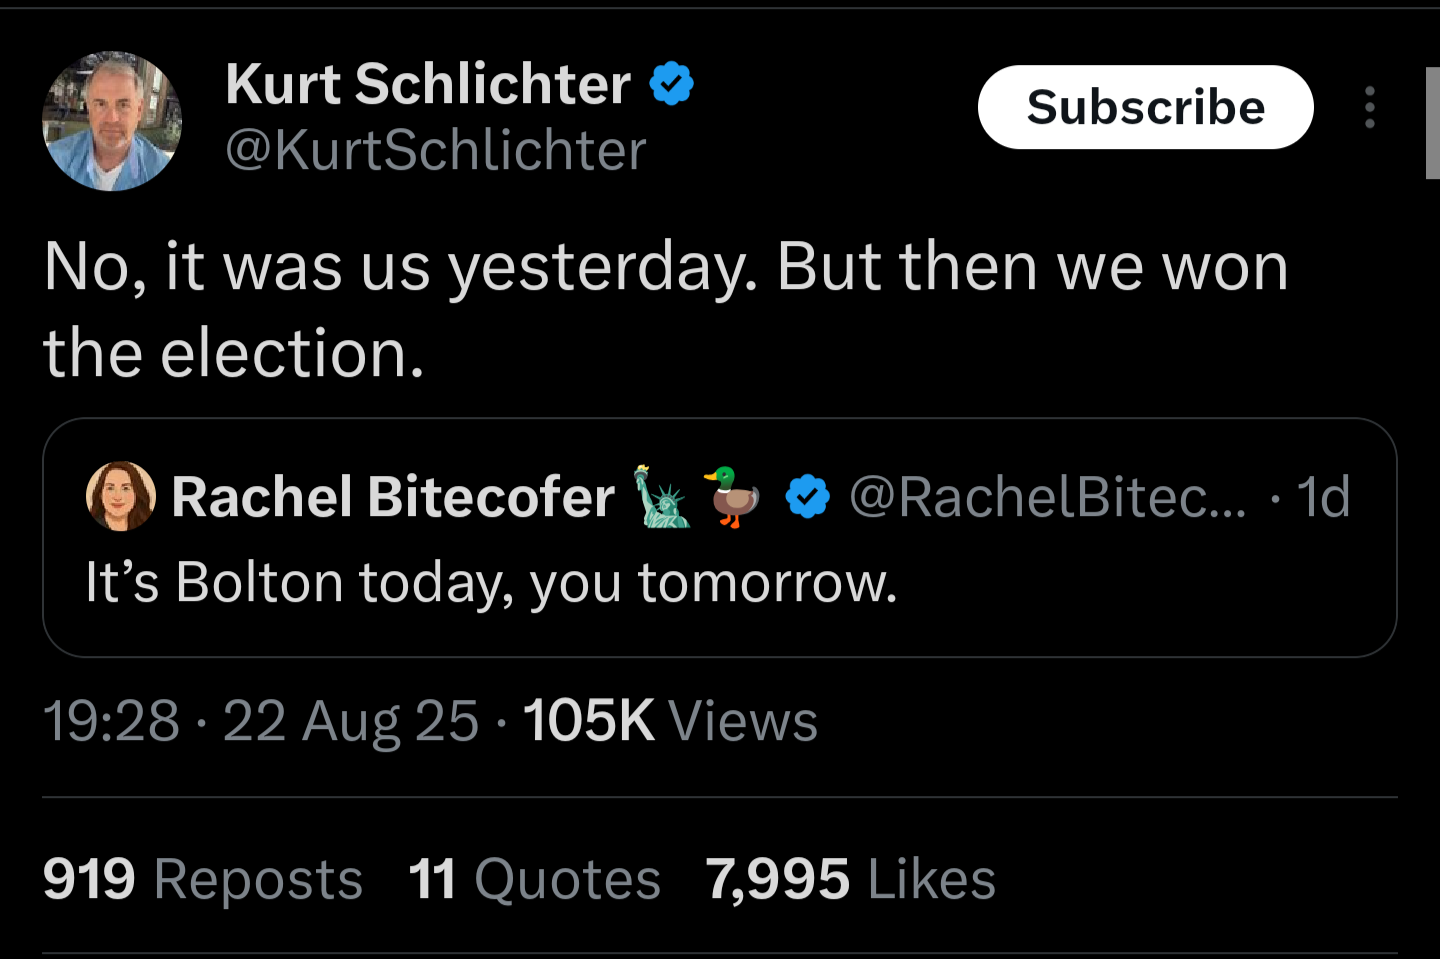Click Rachel Bitecofer's verified badge
This screenshot has height=959, width=1440.
(x=807, y=497)
